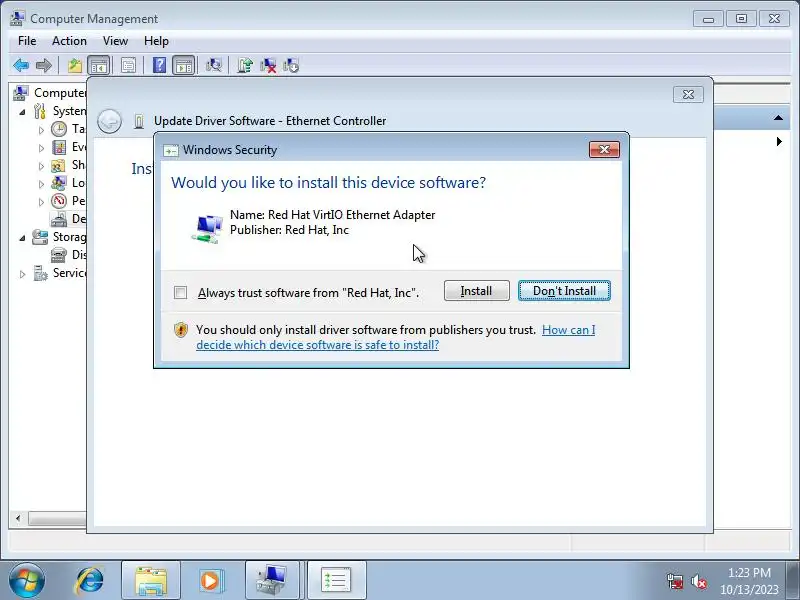
Task: Open the Action menu
Action: 69,41
